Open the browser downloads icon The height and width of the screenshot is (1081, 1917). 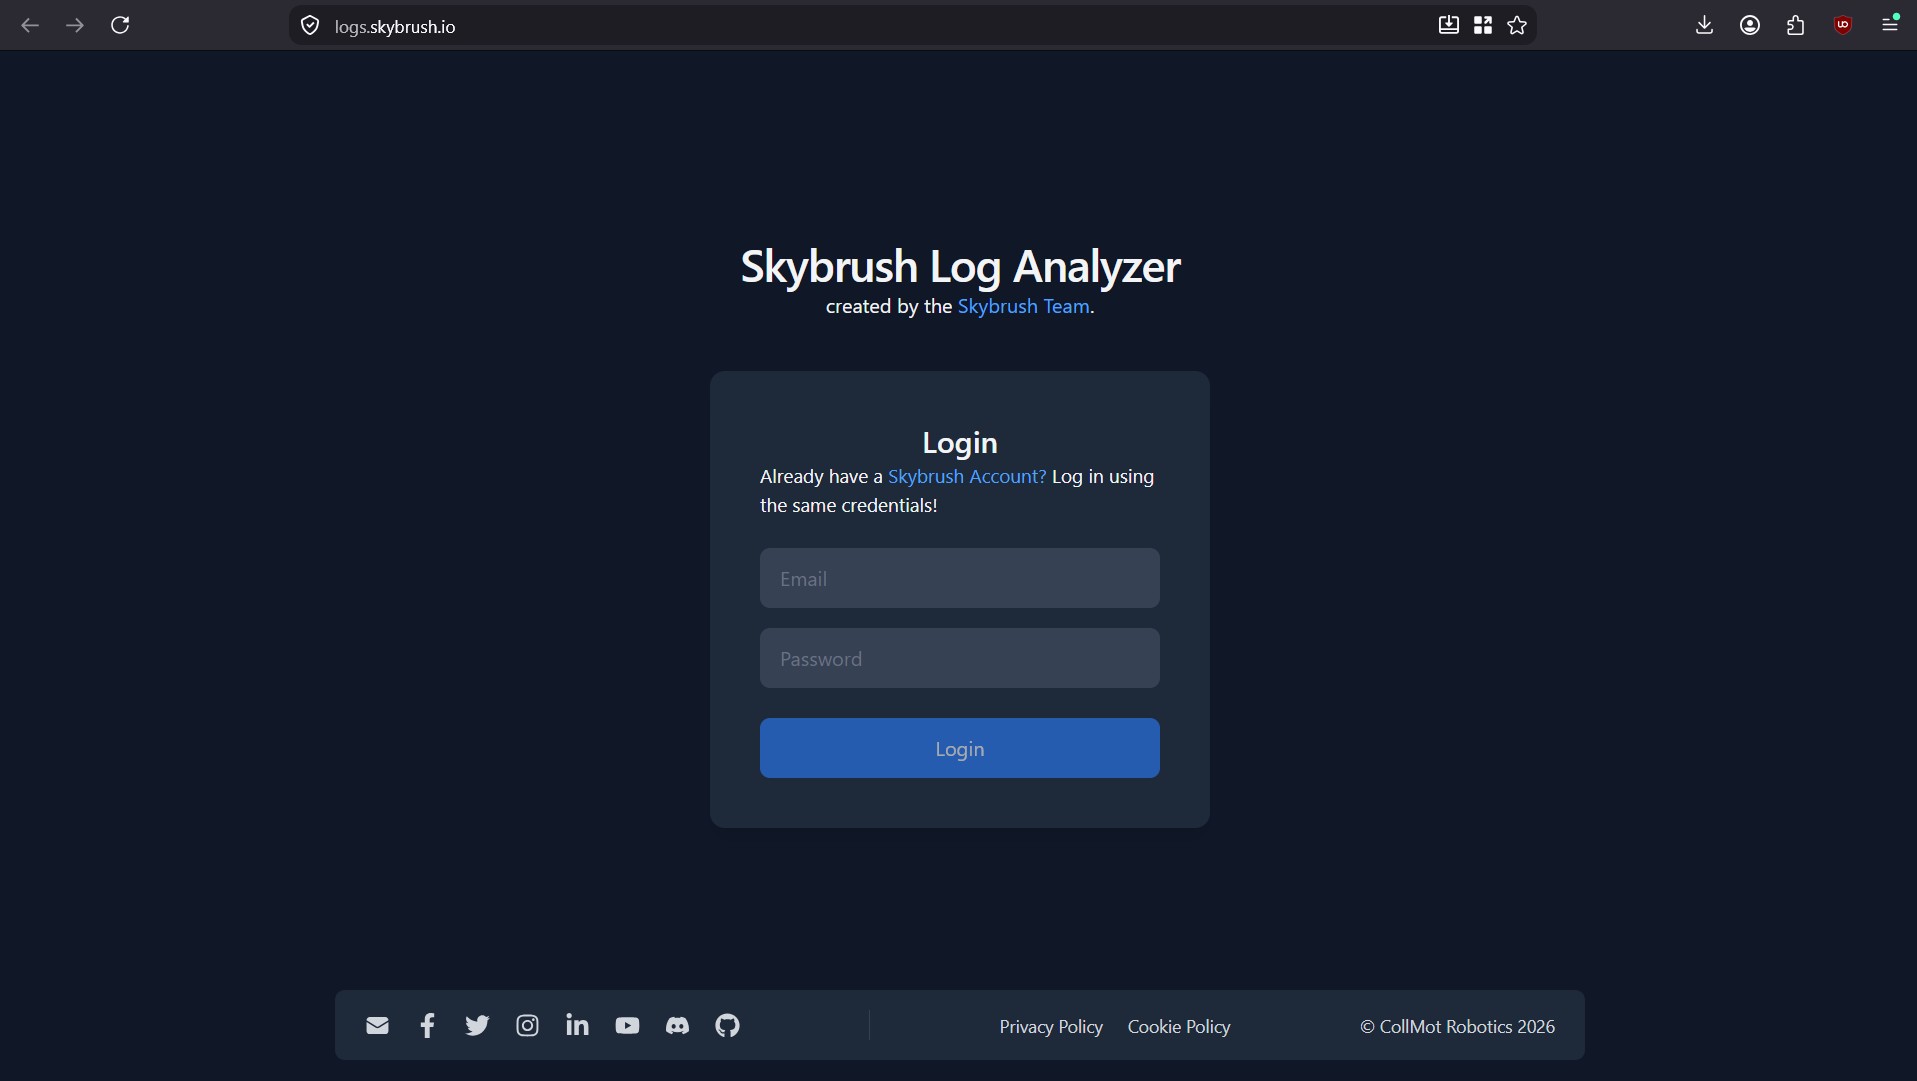[1705, 25]
